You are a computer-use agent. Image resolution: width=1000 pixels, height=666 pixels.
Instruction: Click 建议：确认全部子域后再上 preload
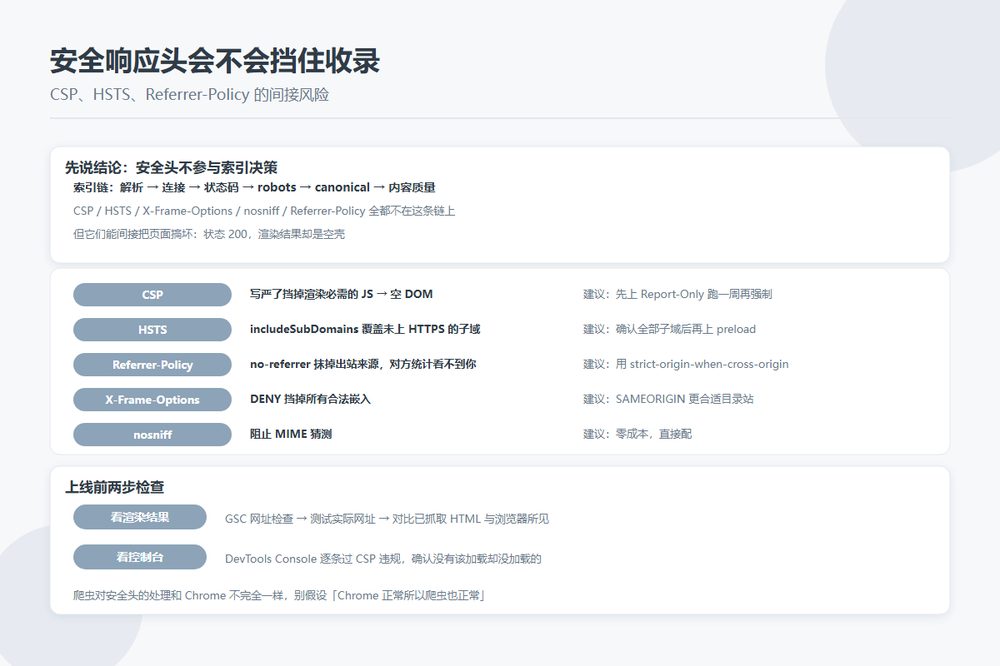pyautogui.click(x=669, y=329)
